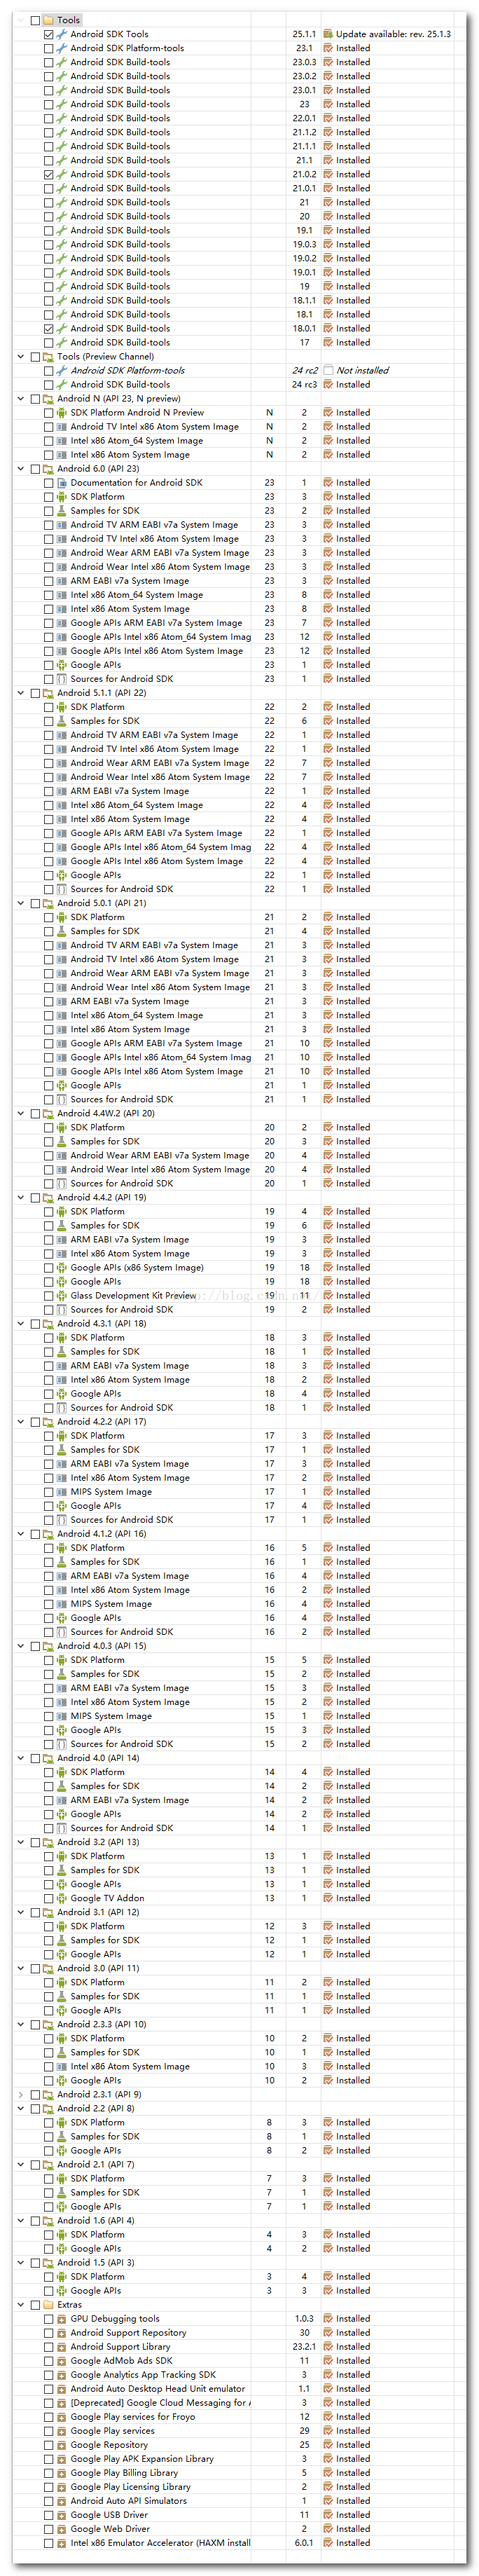Screen dimensions: 479x2576
Task: Click the flask icon of Samples for SDK API 23
Action: click(62, 510)
